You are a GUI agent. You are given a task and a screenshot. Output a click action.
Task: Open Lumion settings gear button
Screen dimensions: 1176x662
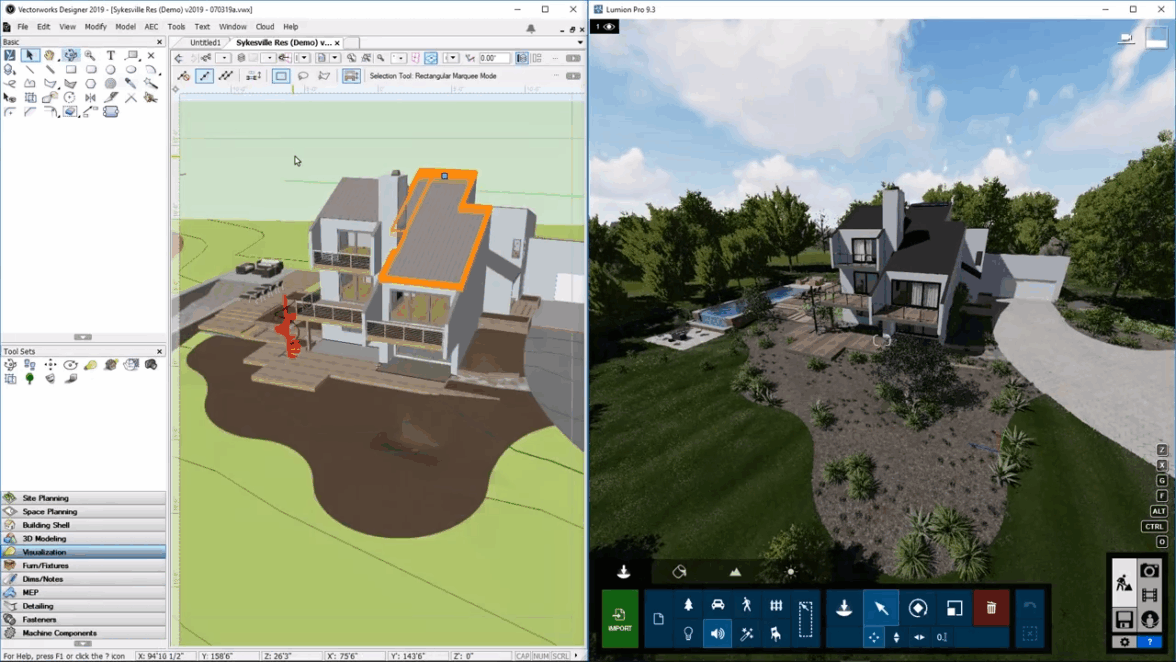(x=1125, y=642)
